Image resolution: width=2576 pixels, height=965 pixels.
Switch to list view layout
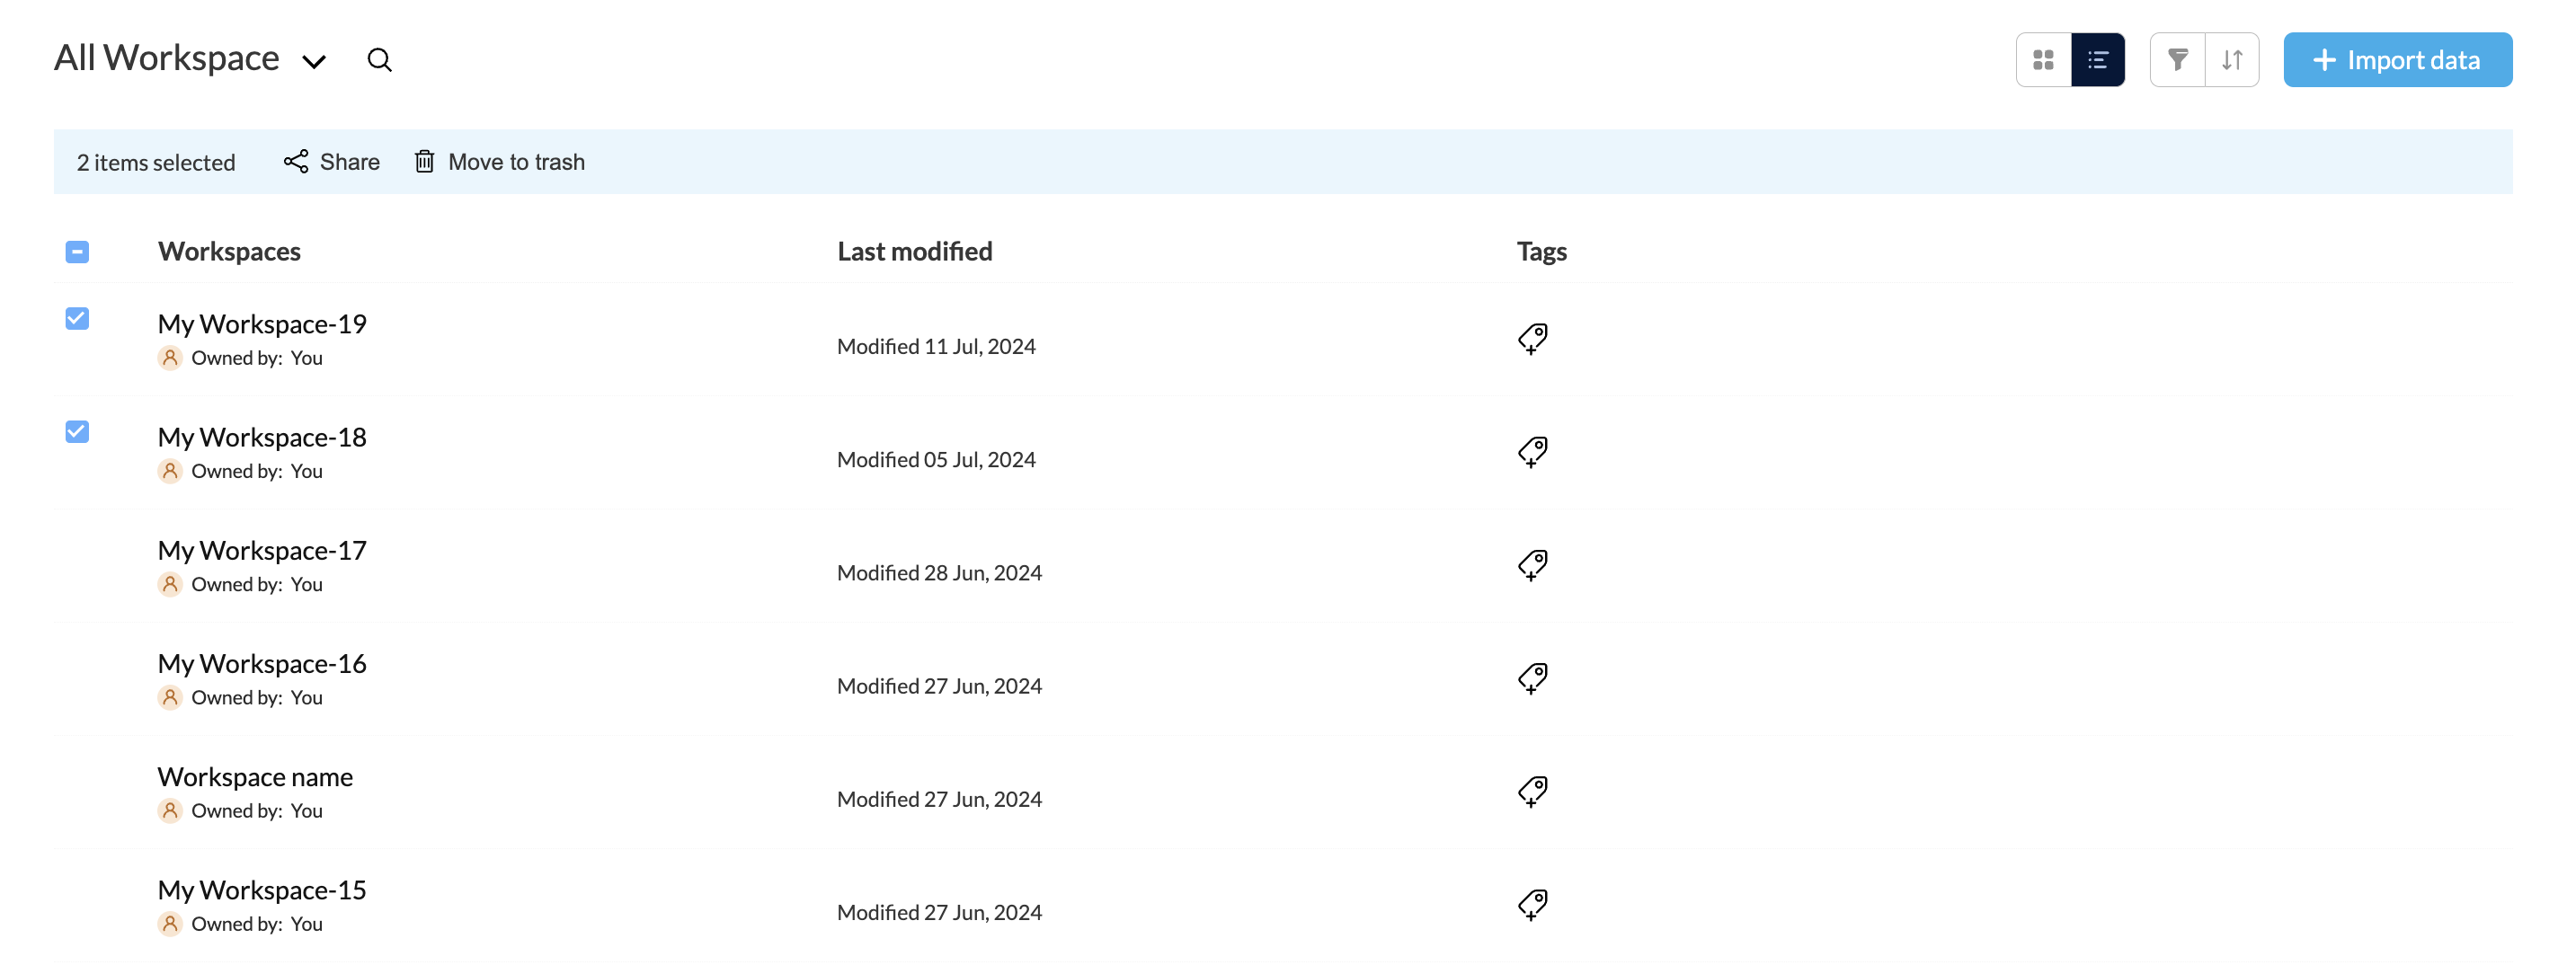(x=2097, y=60)
